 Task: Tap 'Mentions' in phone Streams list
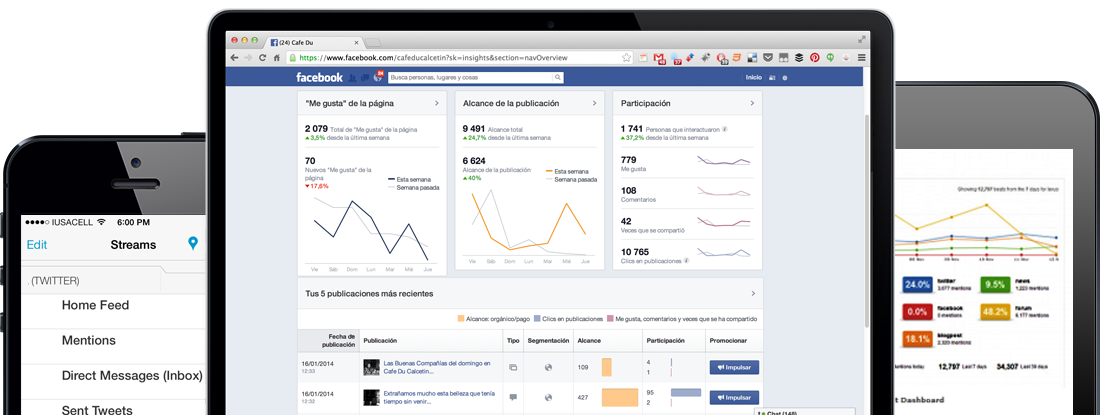(x=88, y=340)
